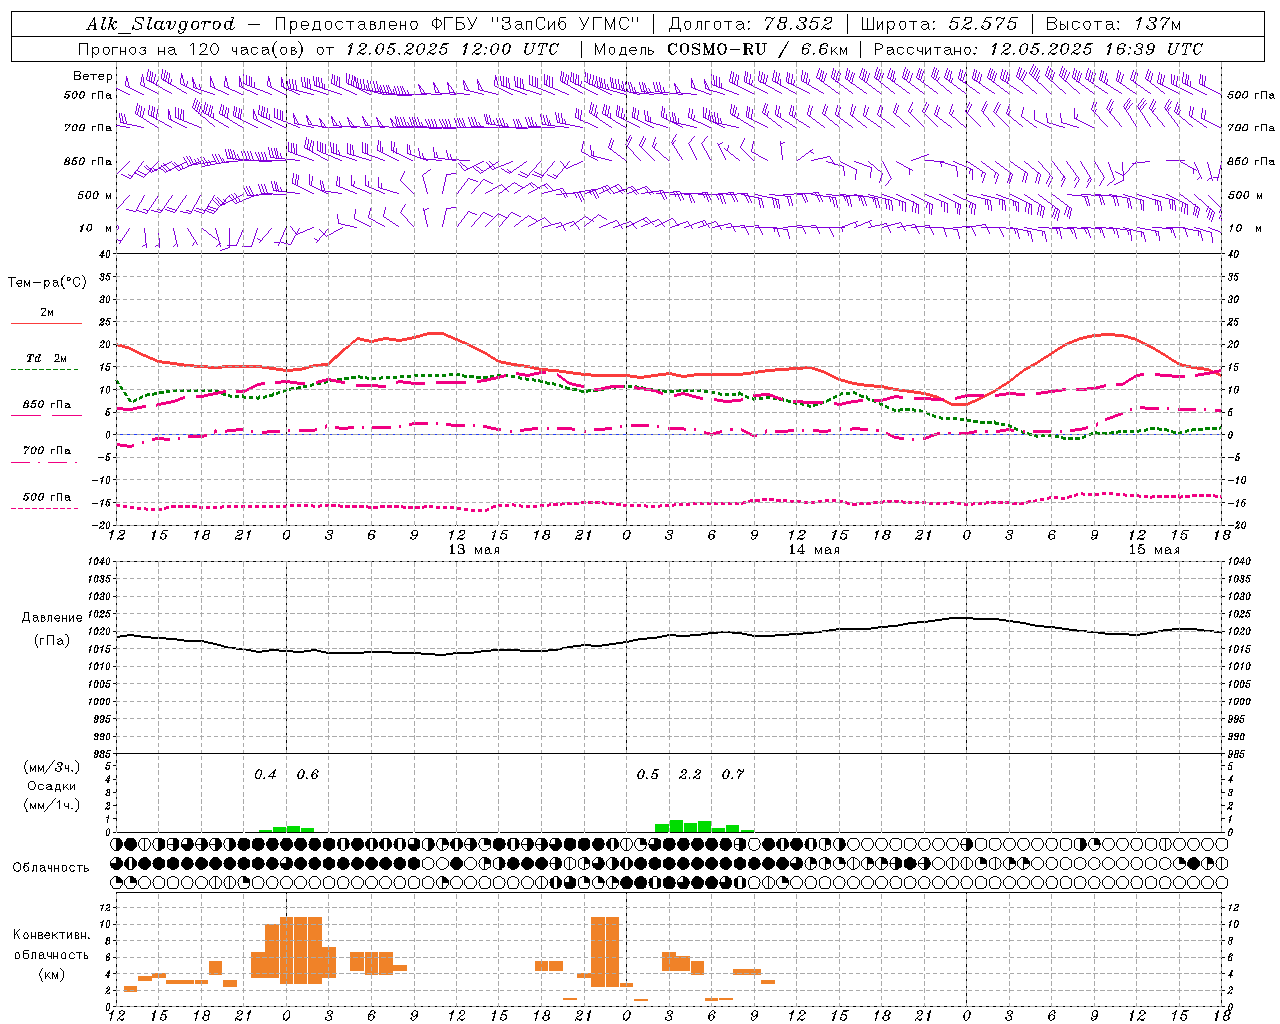Click the 0.4 precipitation amount

[265, 775]
